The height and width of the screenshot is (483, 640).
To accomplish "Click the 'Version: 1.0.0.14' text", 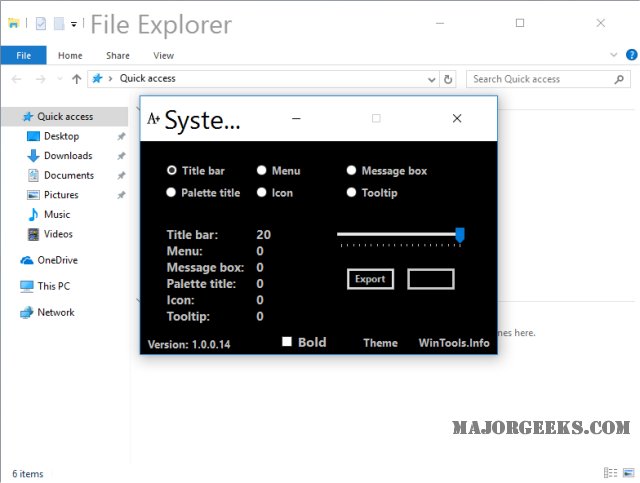I will pos(189,344).
